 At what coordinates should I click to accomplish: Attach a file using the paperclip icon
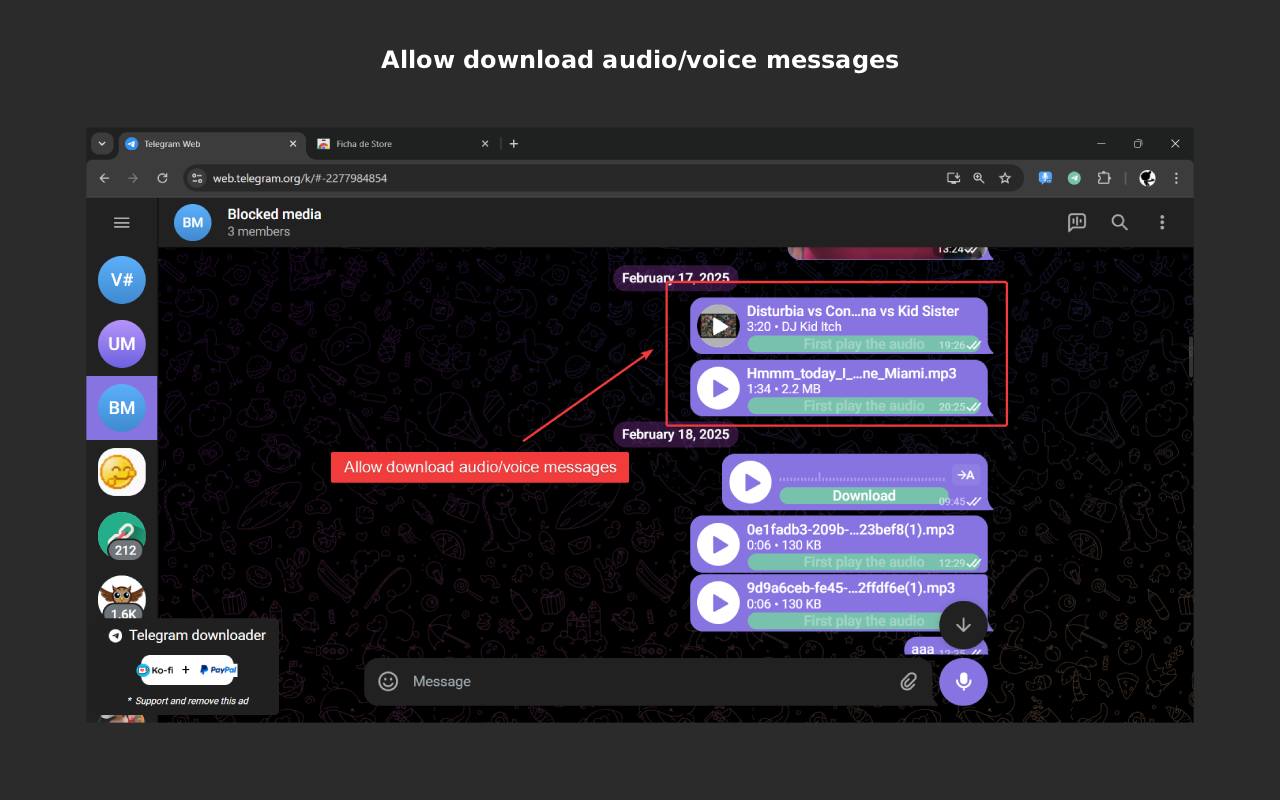click(x=909, y=681)
